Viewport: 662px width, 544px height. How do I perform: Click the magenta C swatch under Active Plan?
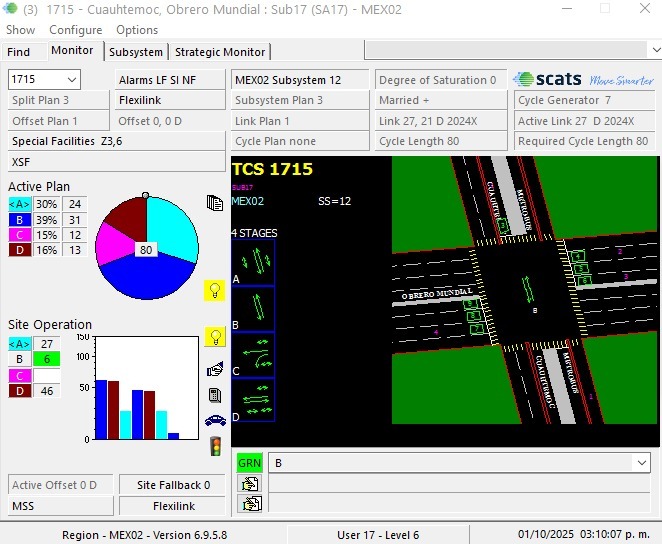coord(19,235)
